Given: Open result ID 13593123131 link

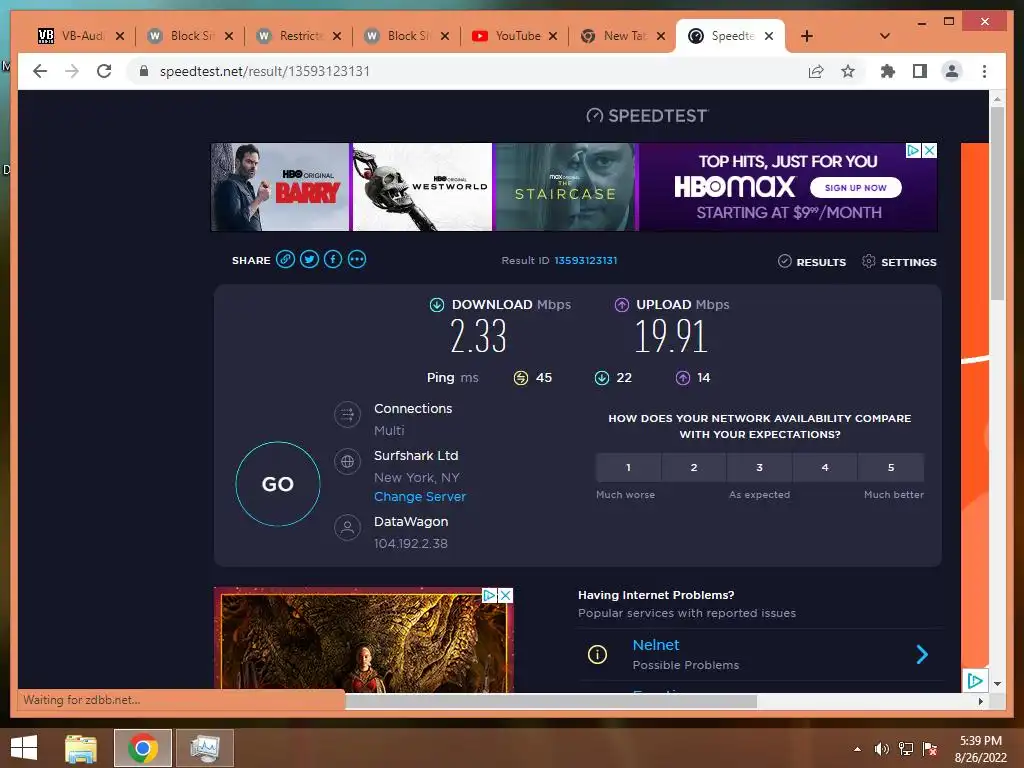Looking at the screenshot, I should (x=586, y=260).
